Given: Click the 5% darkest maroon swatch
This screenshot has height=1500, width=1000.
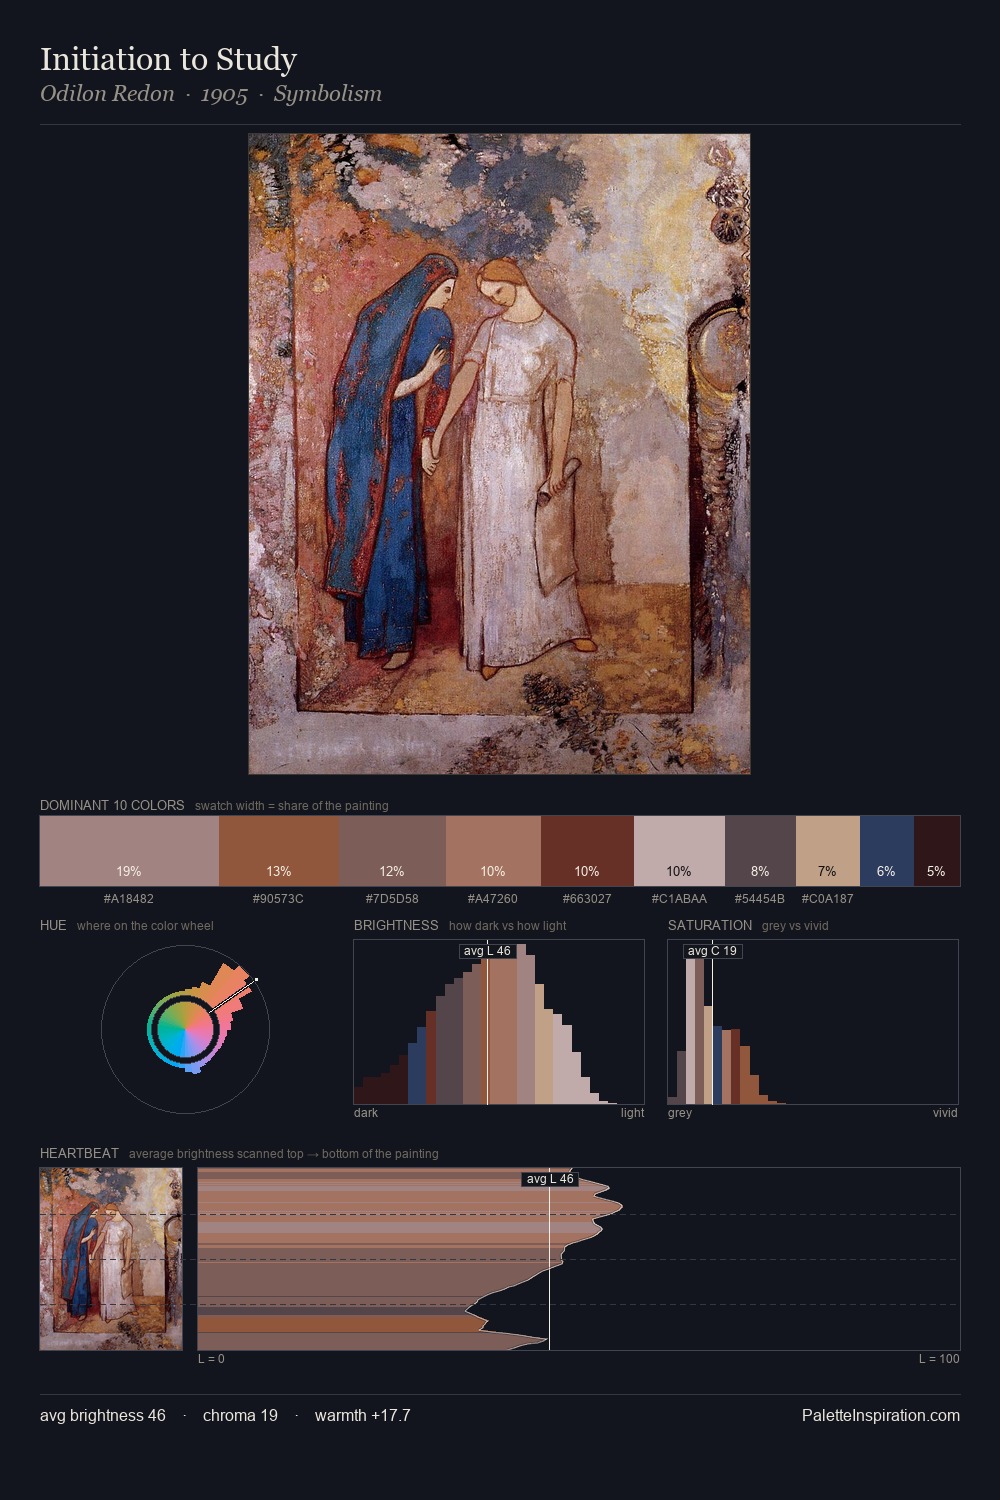Looking at the screenshot, I should (937, 851).
